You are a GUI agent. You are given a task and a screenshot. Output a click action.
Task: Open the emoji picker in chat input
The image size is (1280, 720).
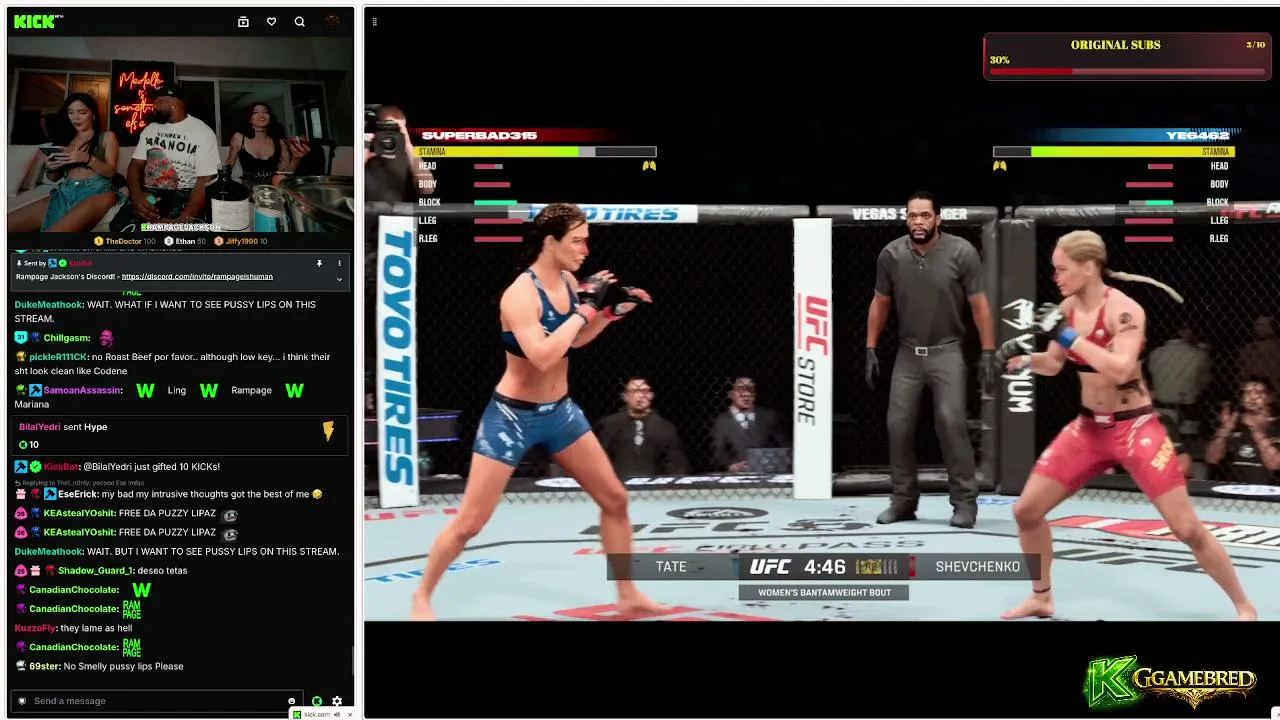tap(292, 701)
